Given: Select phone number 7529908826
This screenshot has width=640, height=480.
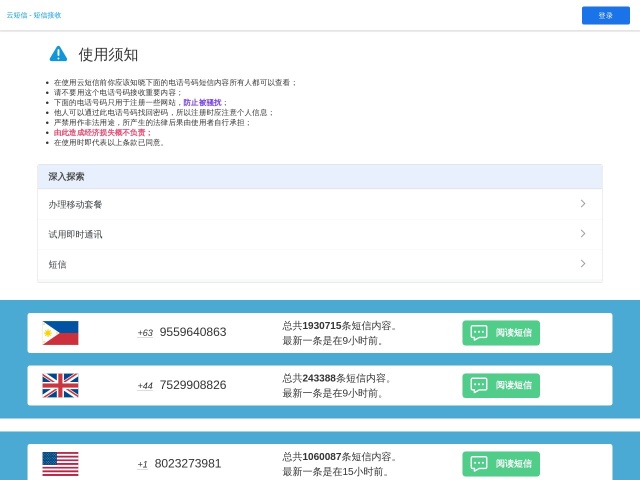Looking at the screenshot, I should [193, 385].
